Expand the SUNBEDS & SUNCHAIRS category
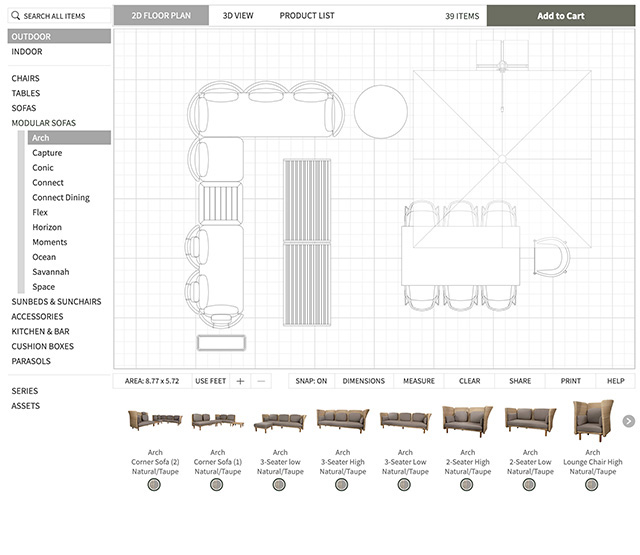The image size is (640, 555). (56, 301)
